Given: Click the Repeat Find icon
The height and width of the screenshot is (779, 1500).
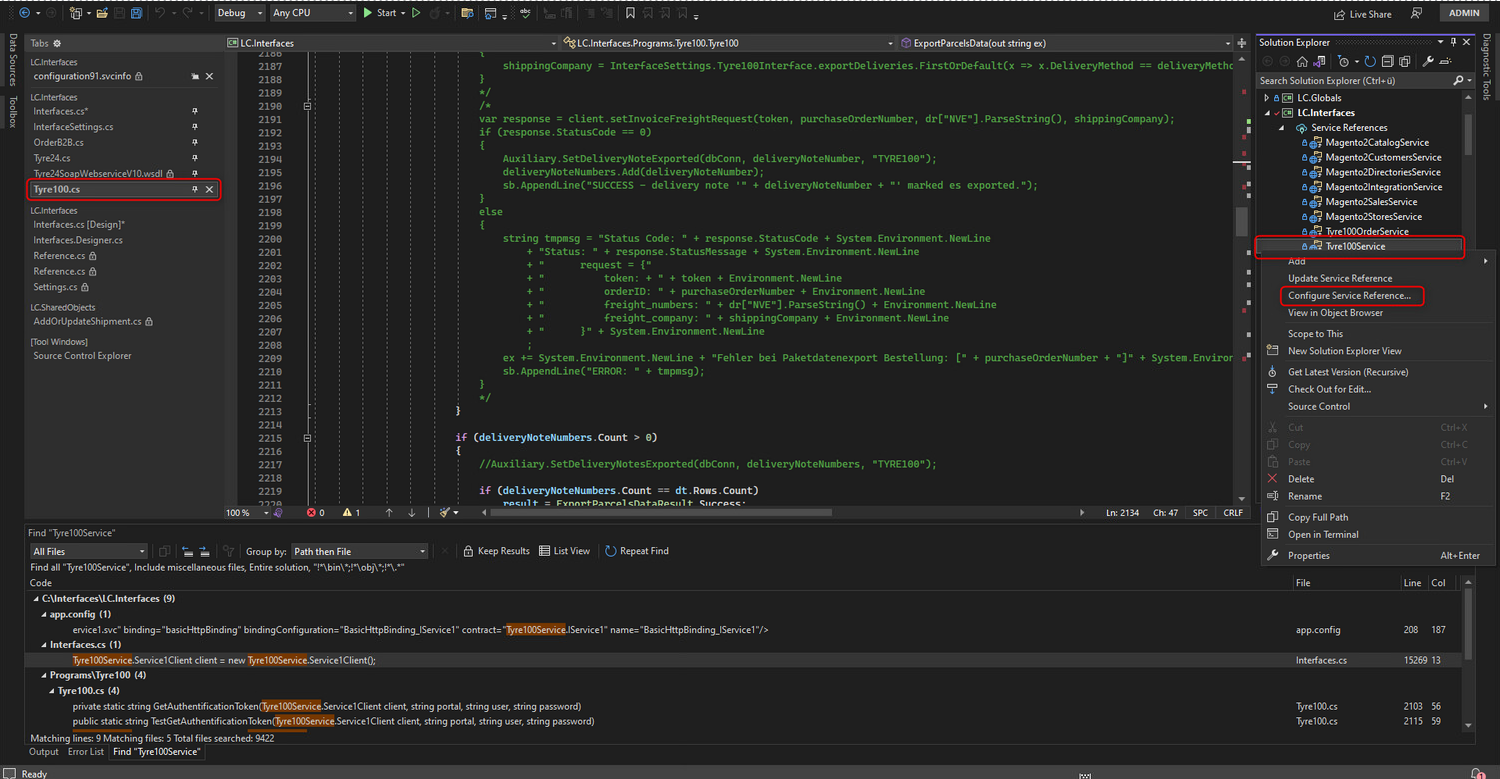Looking at the screenshot, I should pyautogui.click(x=610, y=551).
